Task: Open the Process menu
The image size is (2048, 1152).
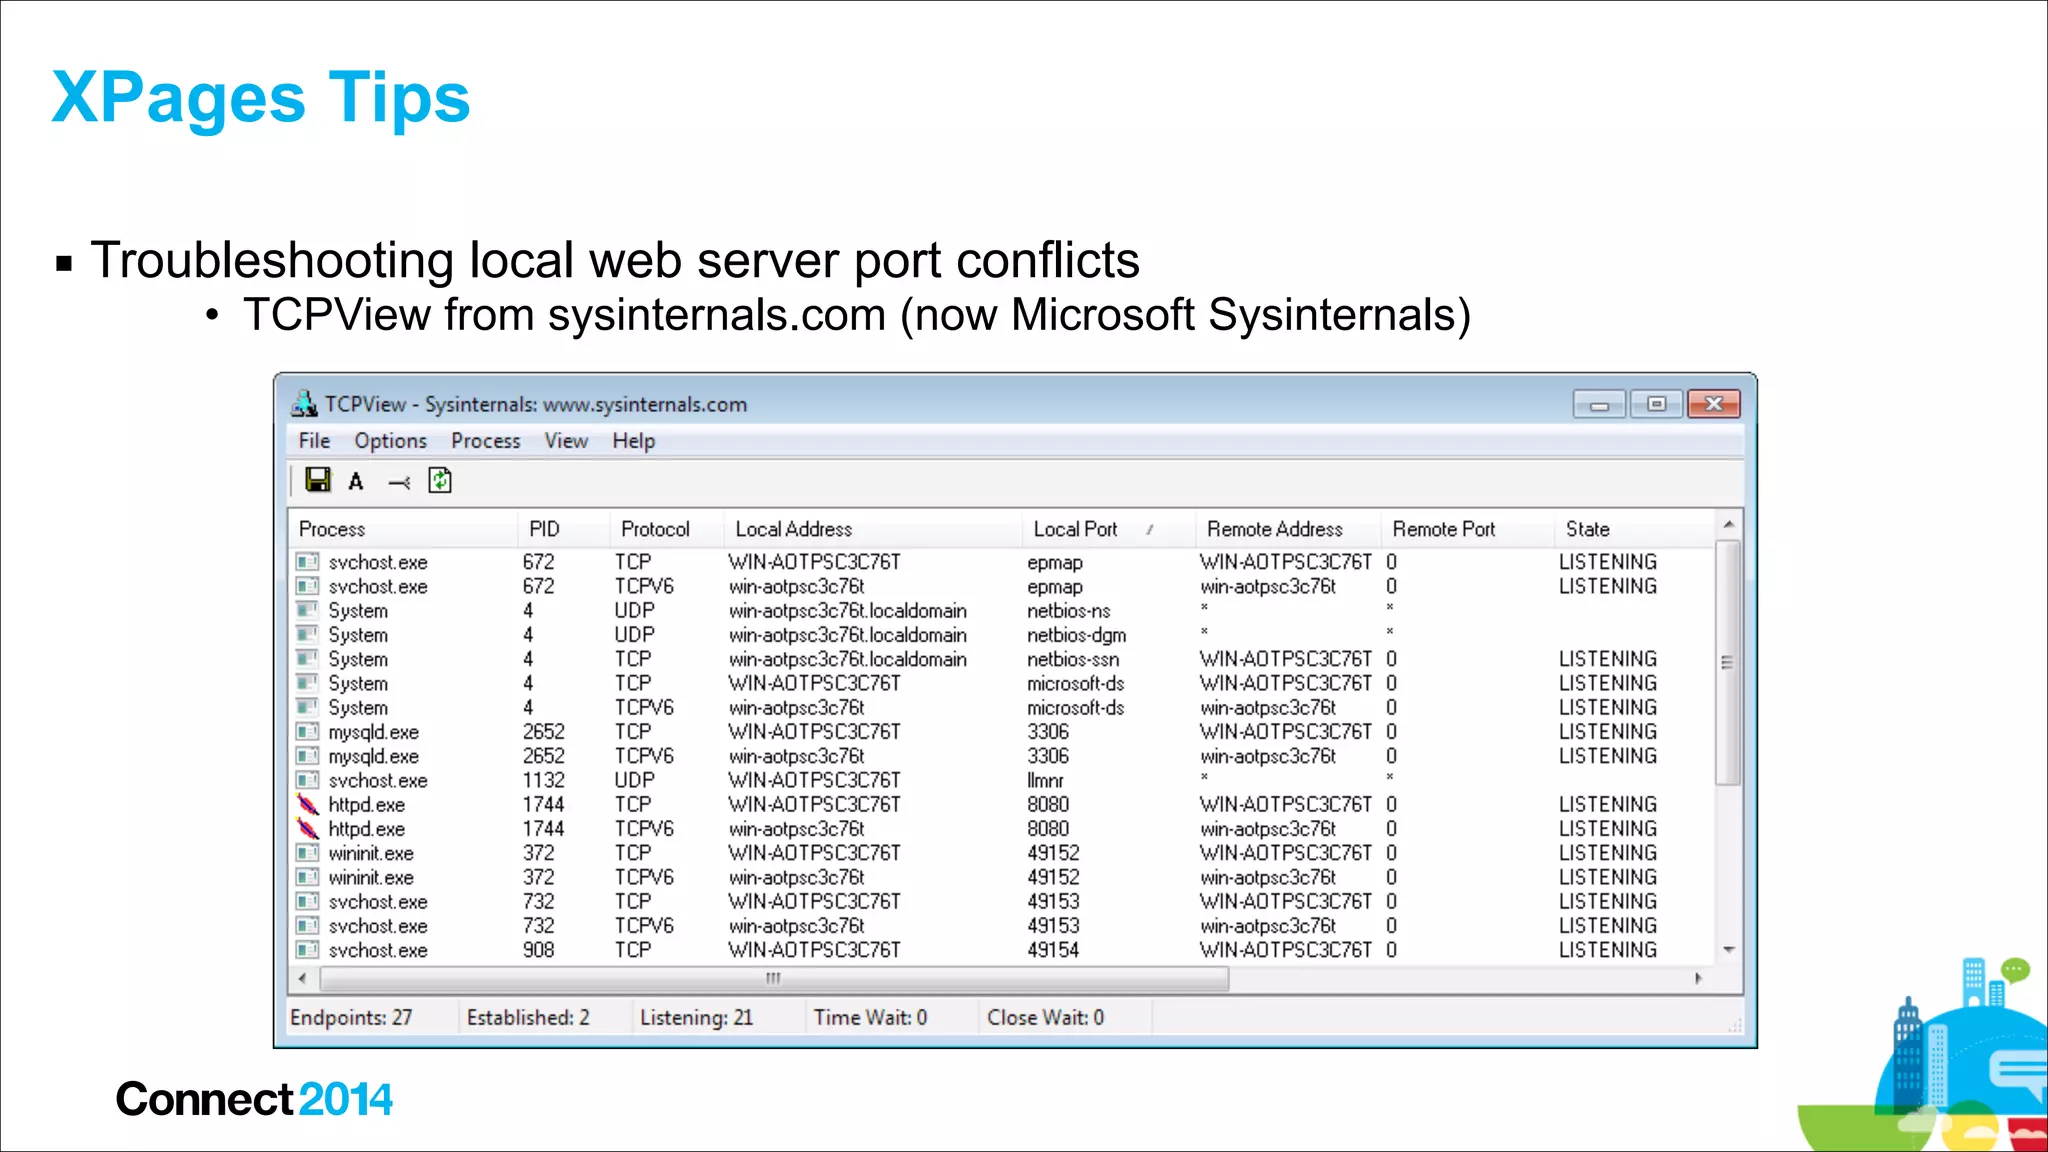Action: coord(485,441)
